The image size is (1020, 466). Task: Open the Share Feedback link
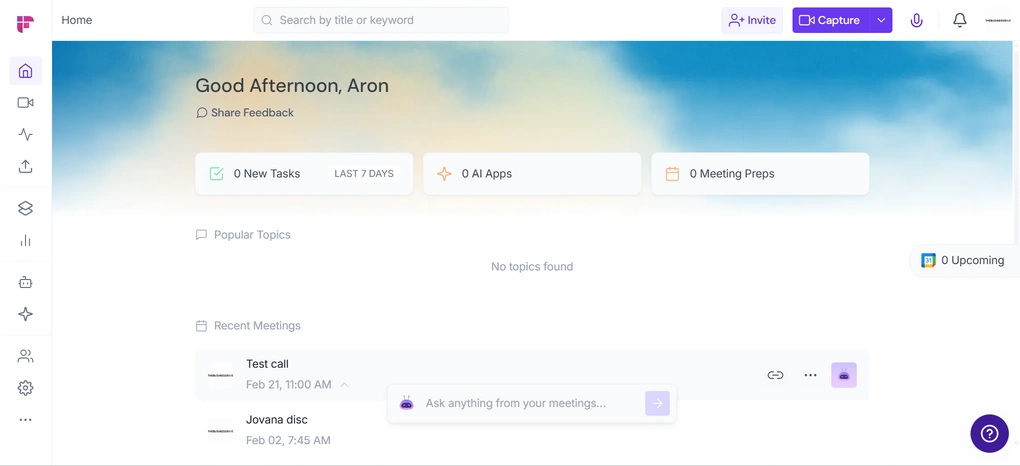pos(245,113)
